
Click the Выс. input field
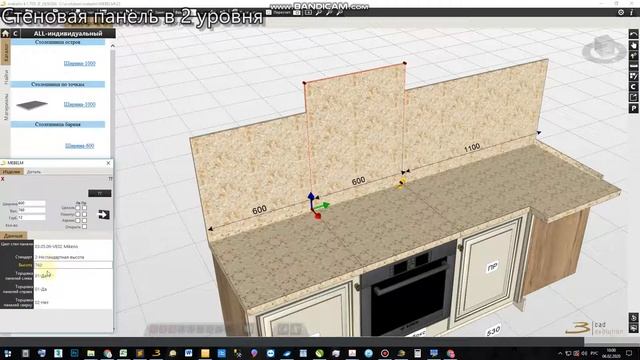pos(31,211)
